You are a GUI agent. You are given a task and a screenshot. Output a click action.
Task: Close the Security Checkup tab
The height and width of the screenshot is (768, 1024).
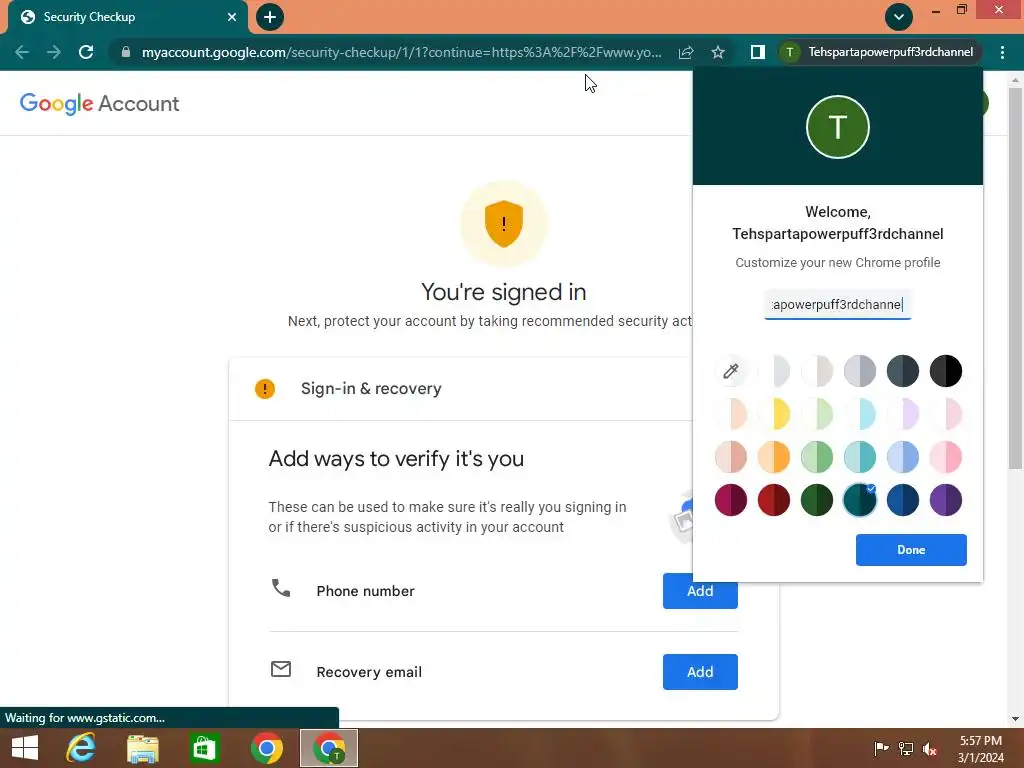[231, 17]
